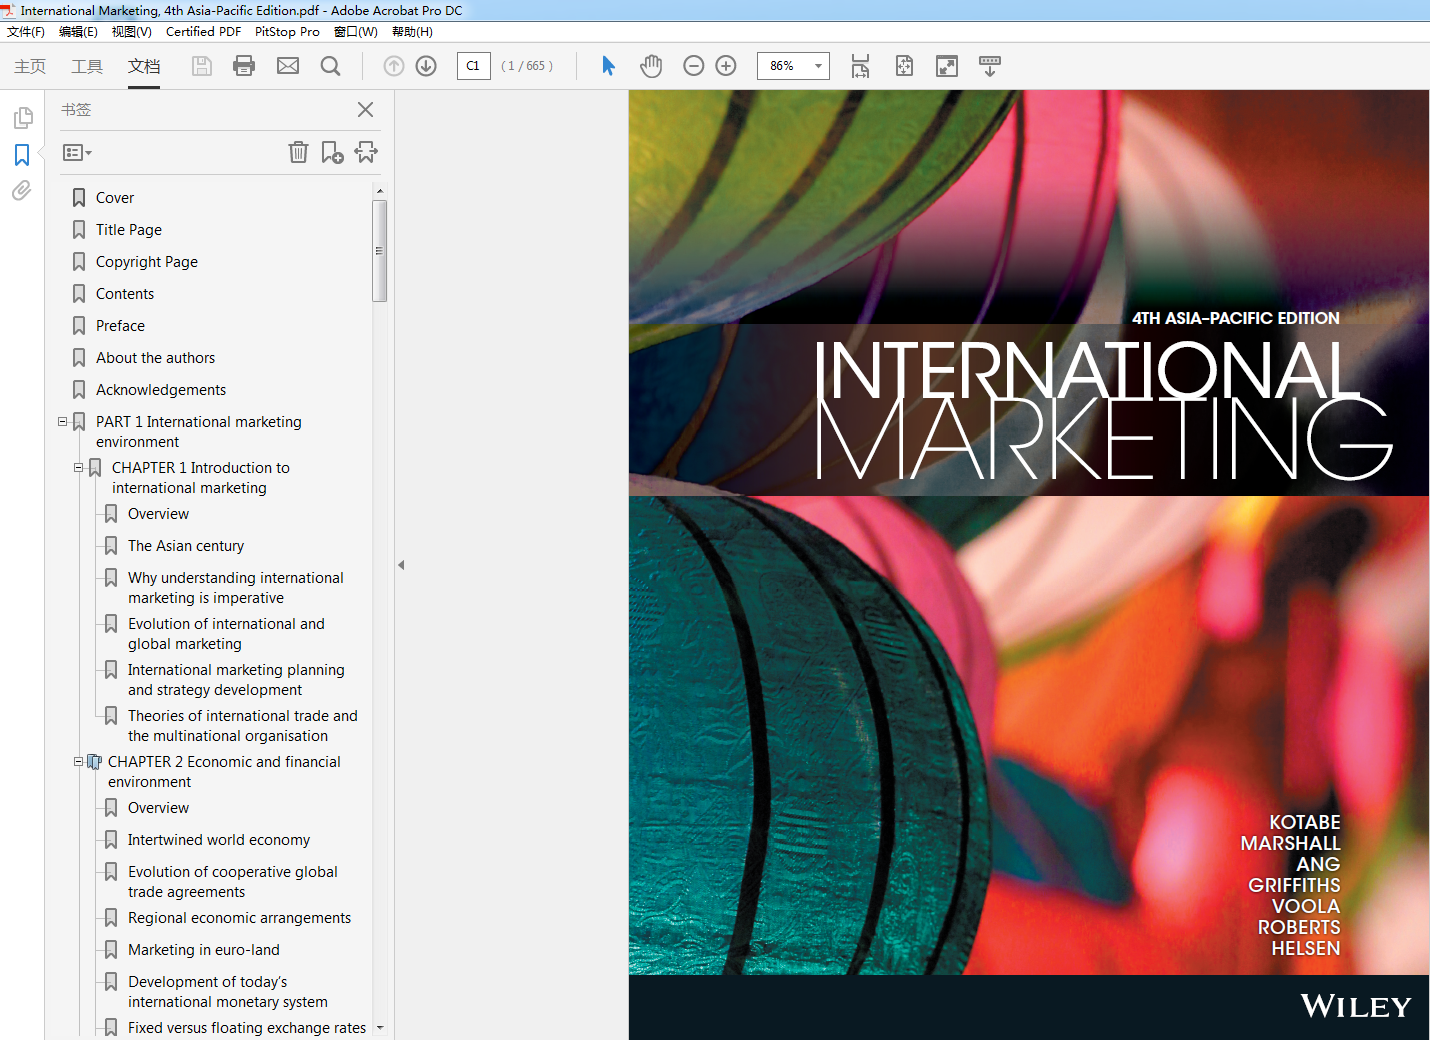Click bookmarks scroll up arrow
The height and width of the screenshot is (1040, 1430).
click(x=380, y=191)
